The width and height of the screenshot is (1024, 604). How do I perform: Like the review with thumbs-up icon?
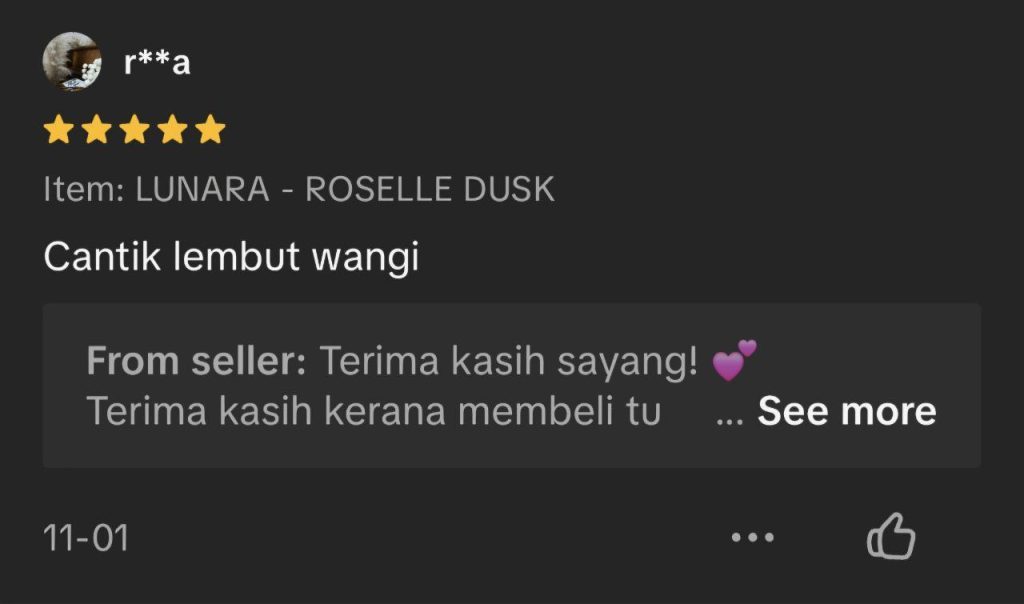click(x=891, y=536)
